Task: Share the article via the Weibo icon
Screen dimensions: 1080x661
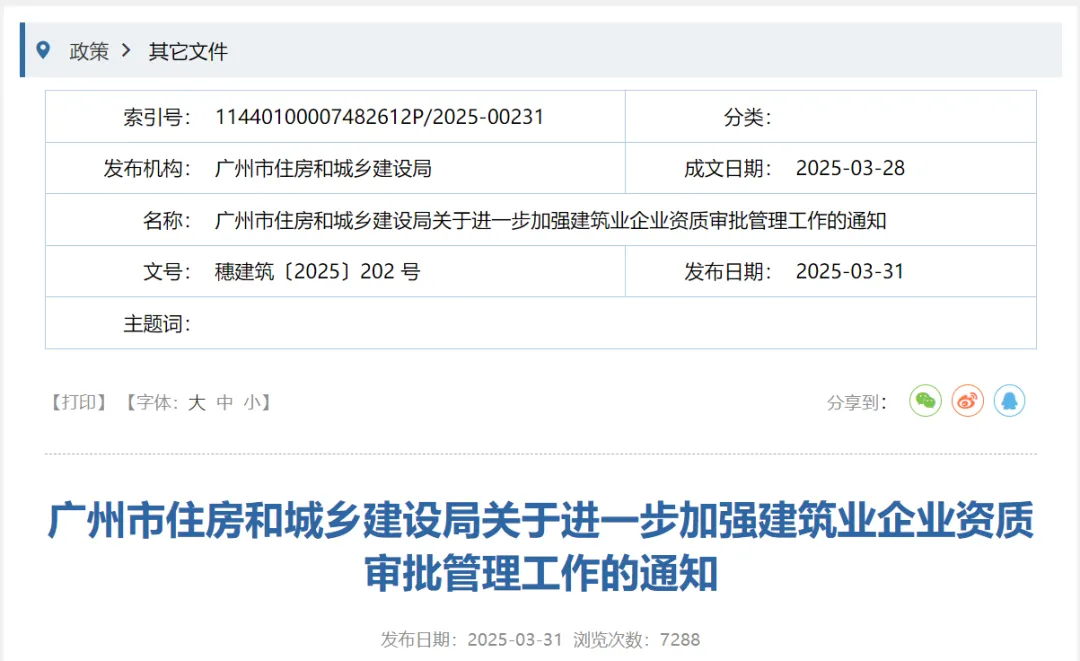Action: click(x=966, y=400)
